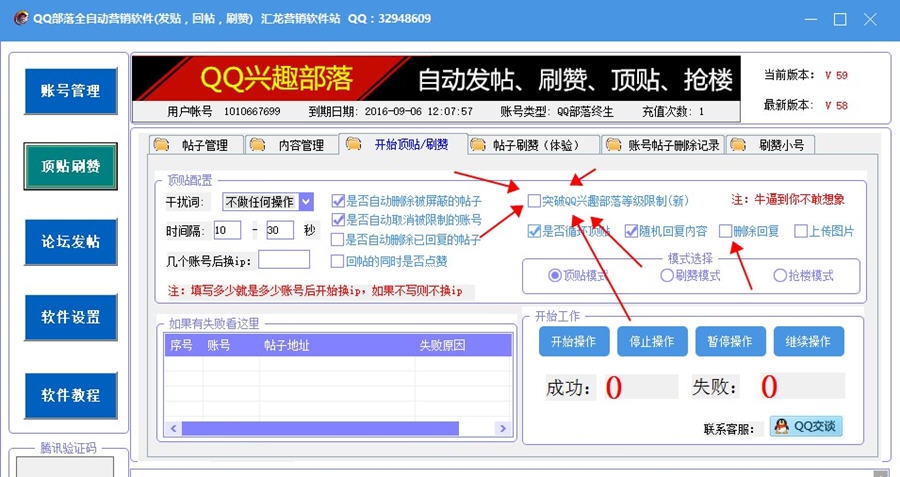Click the folder icon on 帖子管理 tab

161,145
